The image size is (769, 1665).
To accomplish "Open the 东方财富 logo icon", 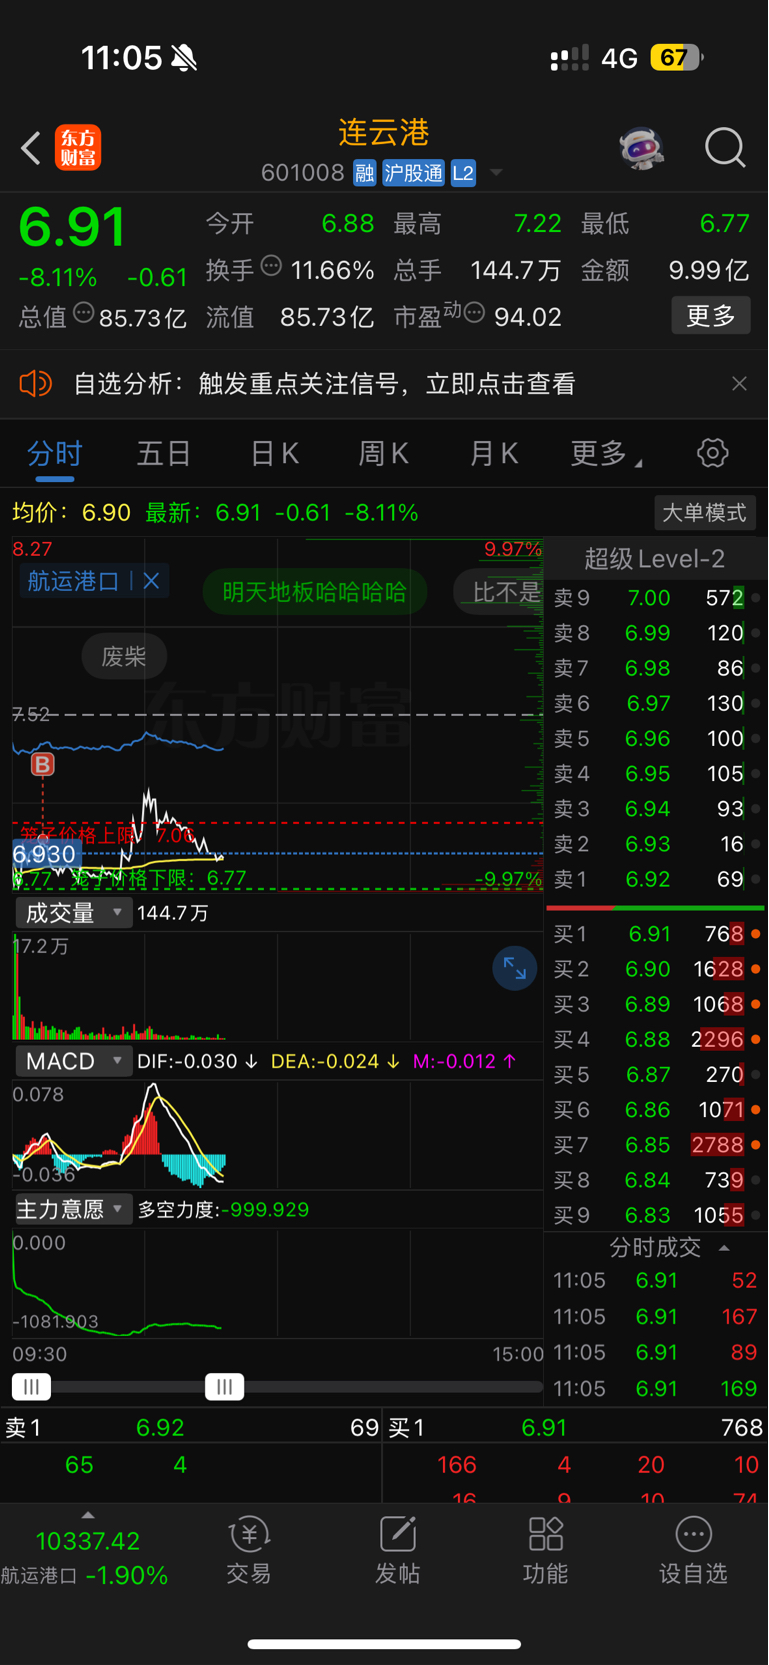I will [x=78, y=148].
